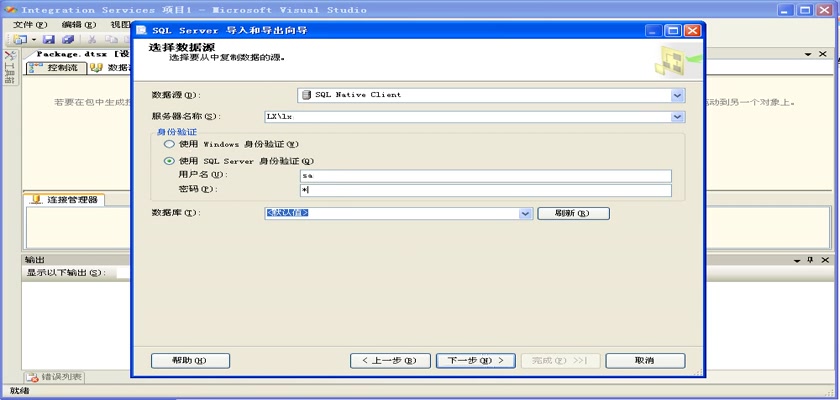
Task: Click the Copy toolbar icon
Action: 111,39
